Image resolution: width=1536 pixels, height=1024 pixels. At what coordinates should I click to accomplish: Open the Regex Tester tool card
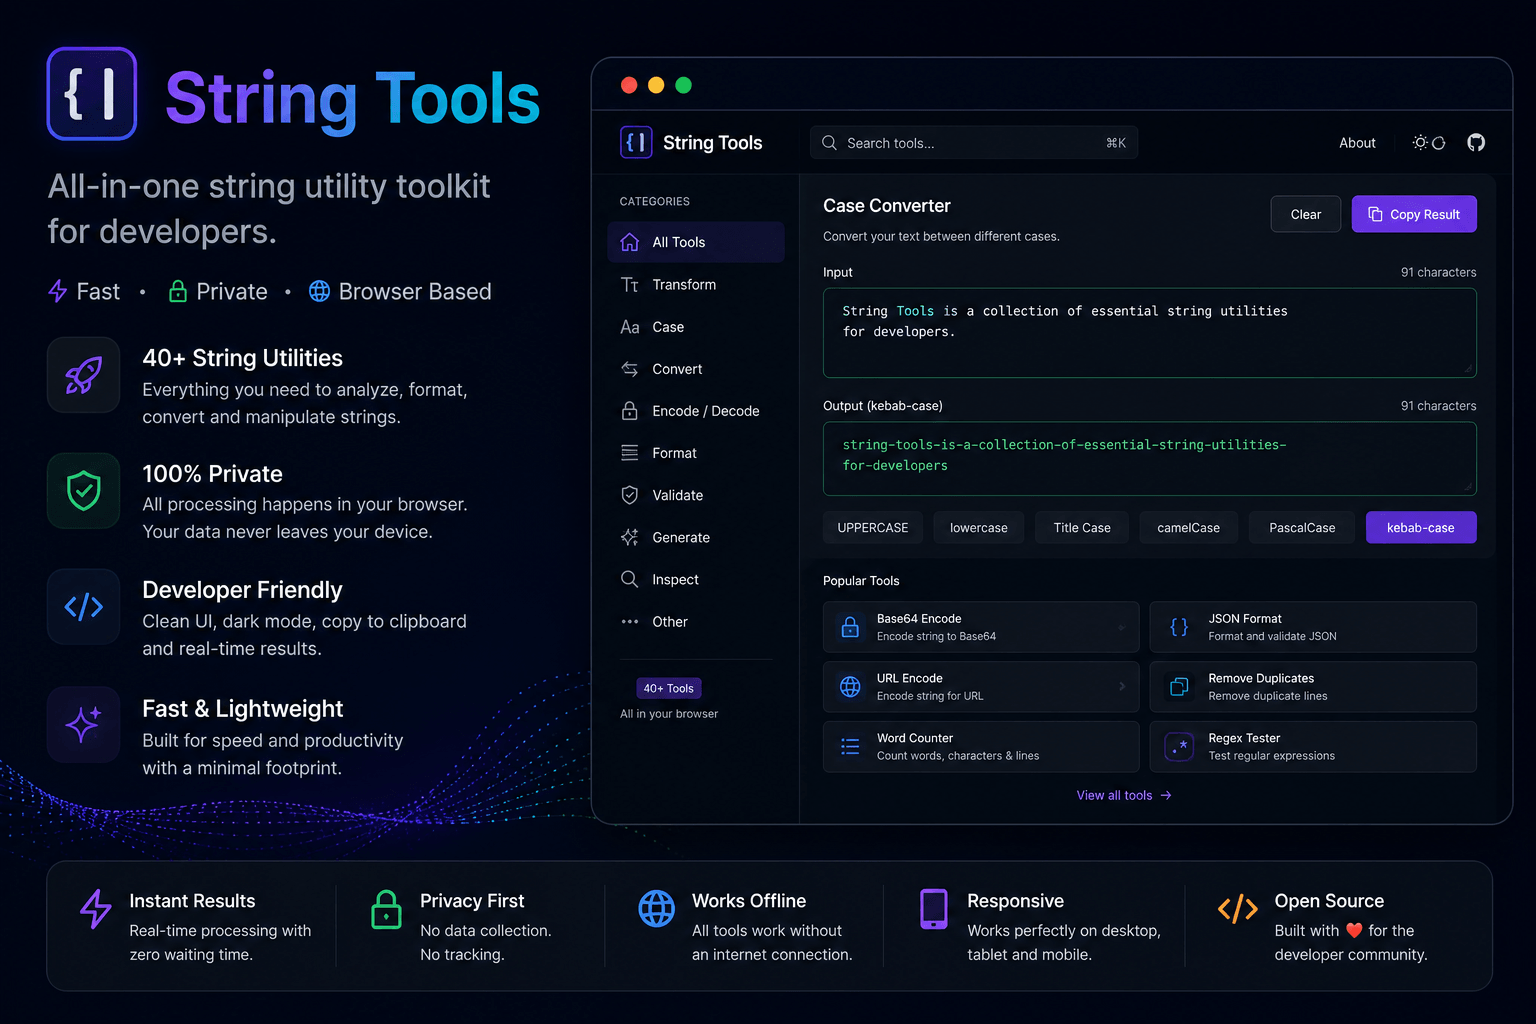[x=1313, y=746]
